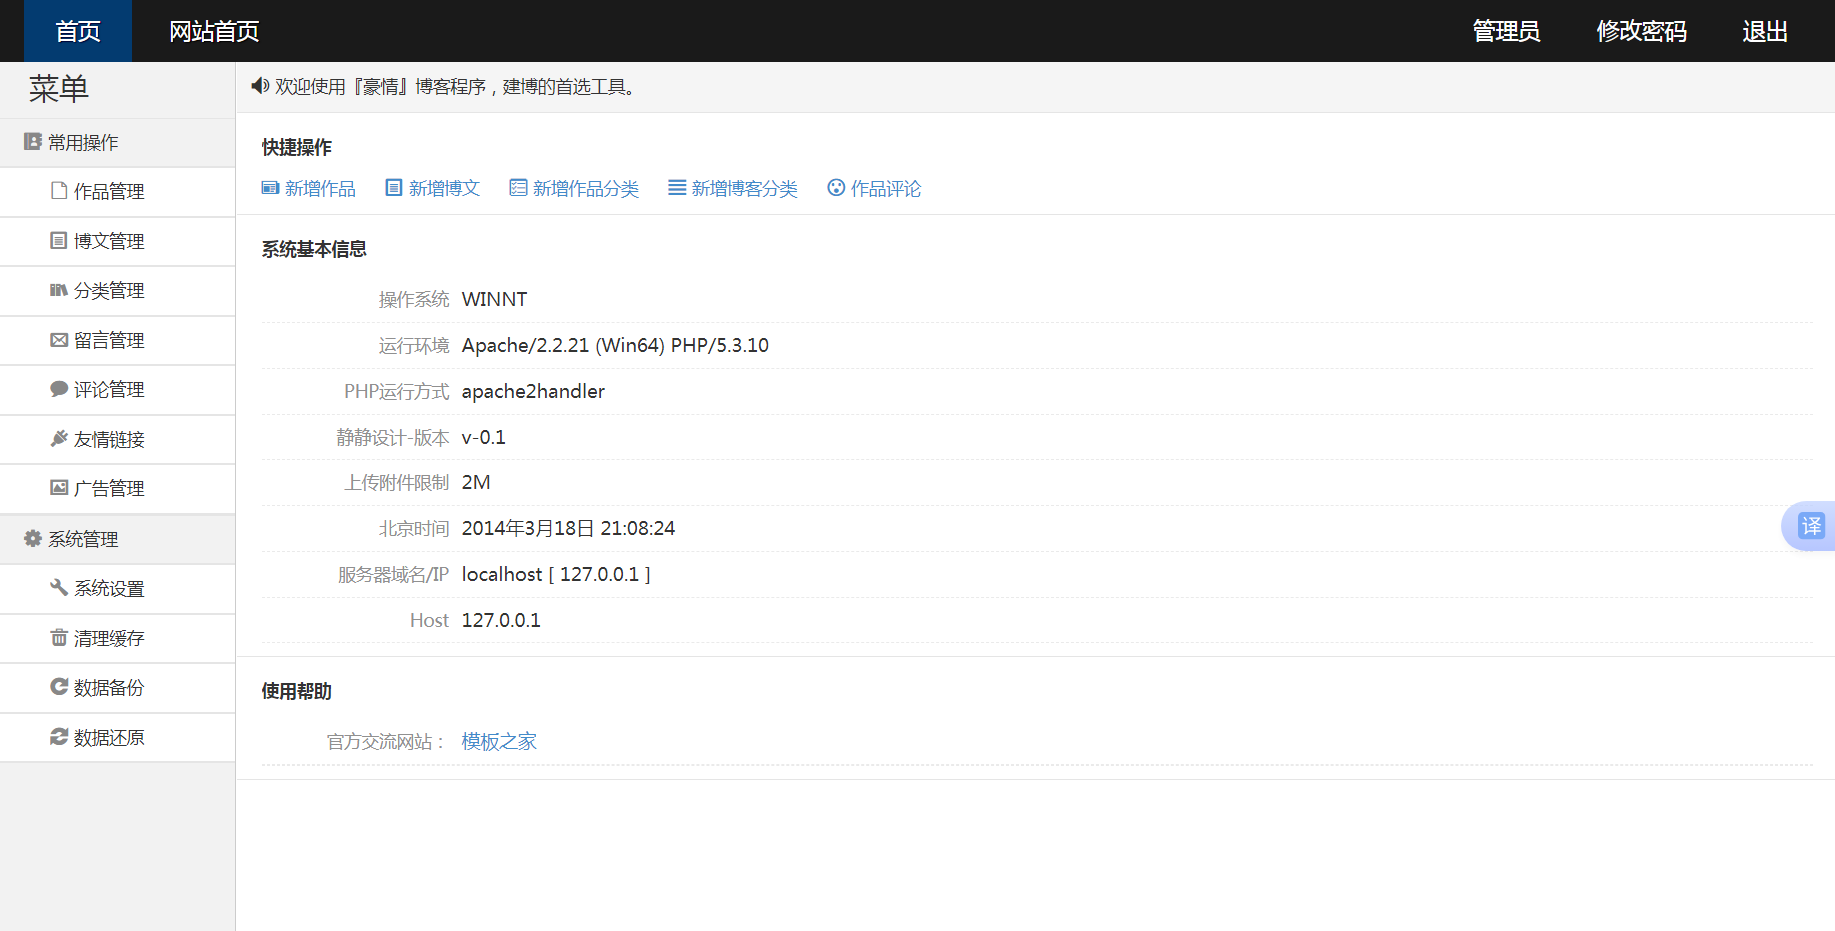Click the wrench icon beside 系统设置

tap(59, 588)
